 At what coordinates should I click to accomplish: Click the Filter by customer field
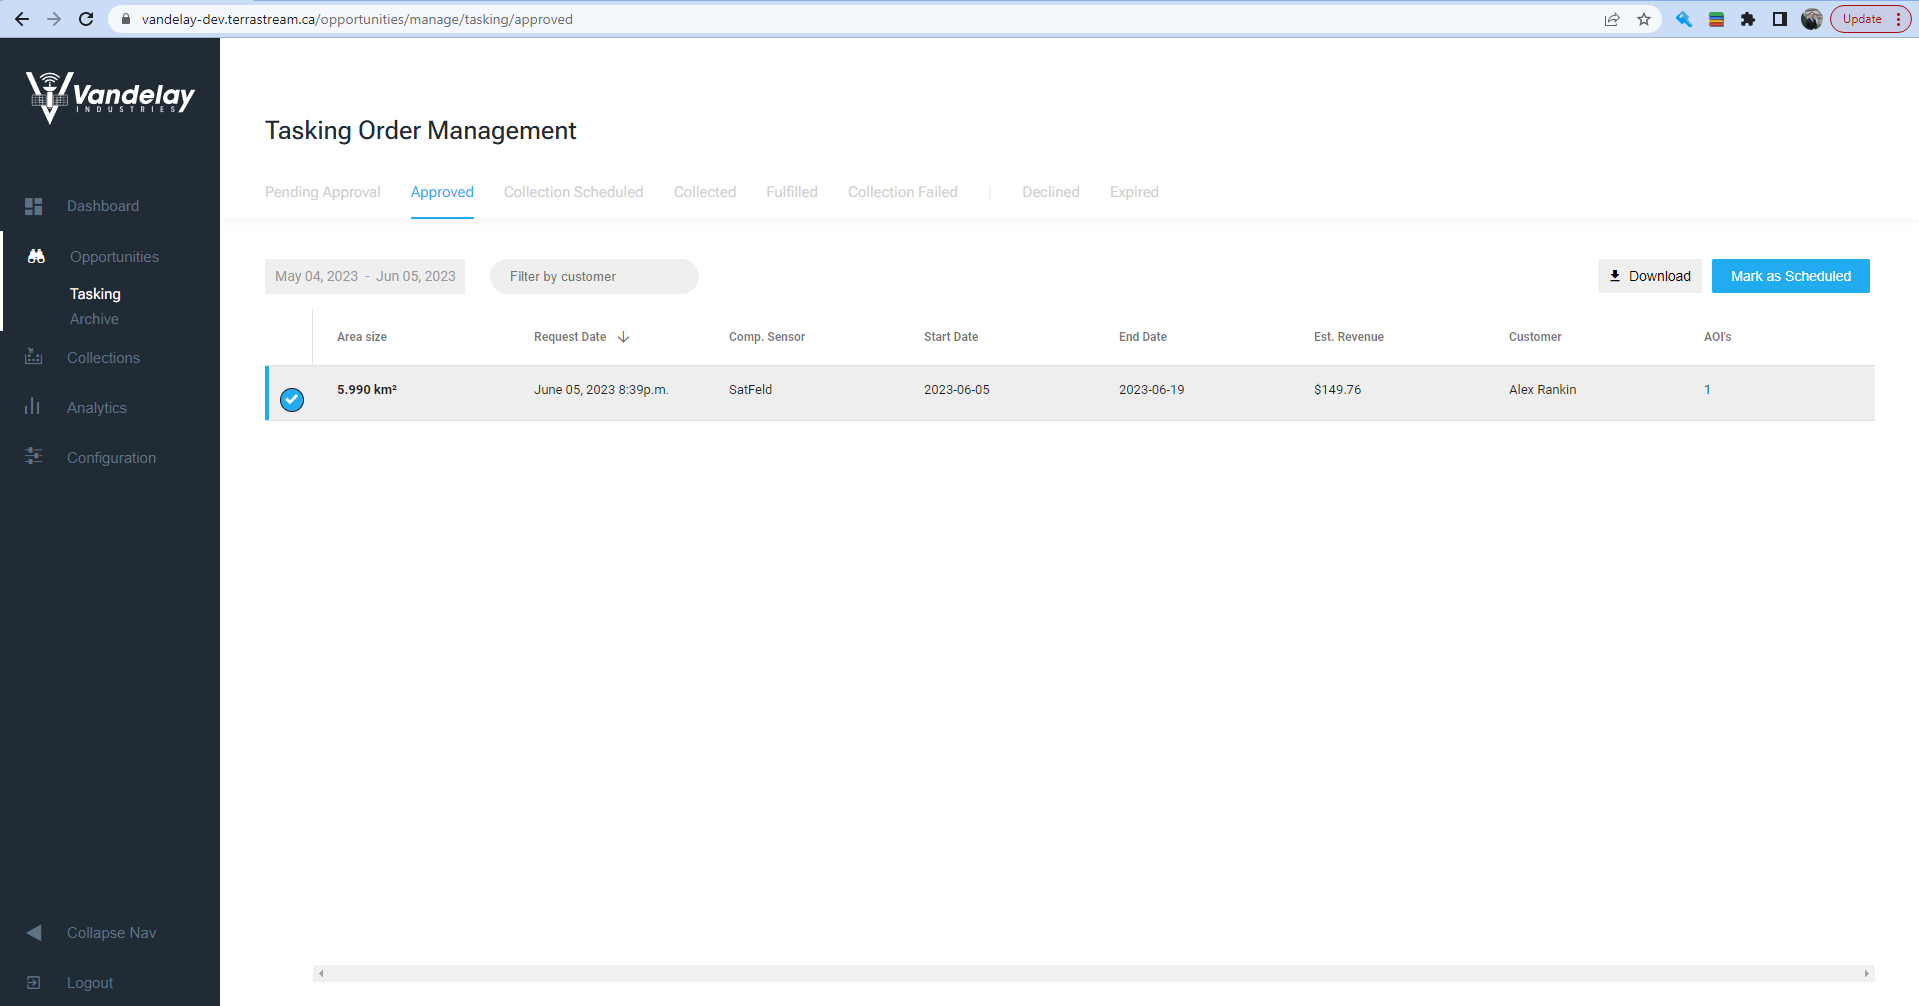594,276
